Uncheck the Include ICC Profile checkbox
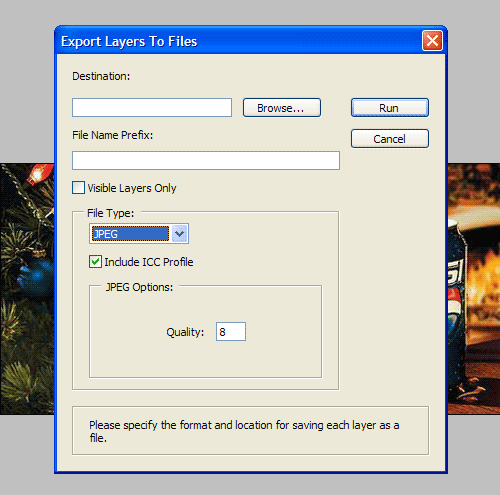The height and width of the screenshot is (495, 500). 95,262
